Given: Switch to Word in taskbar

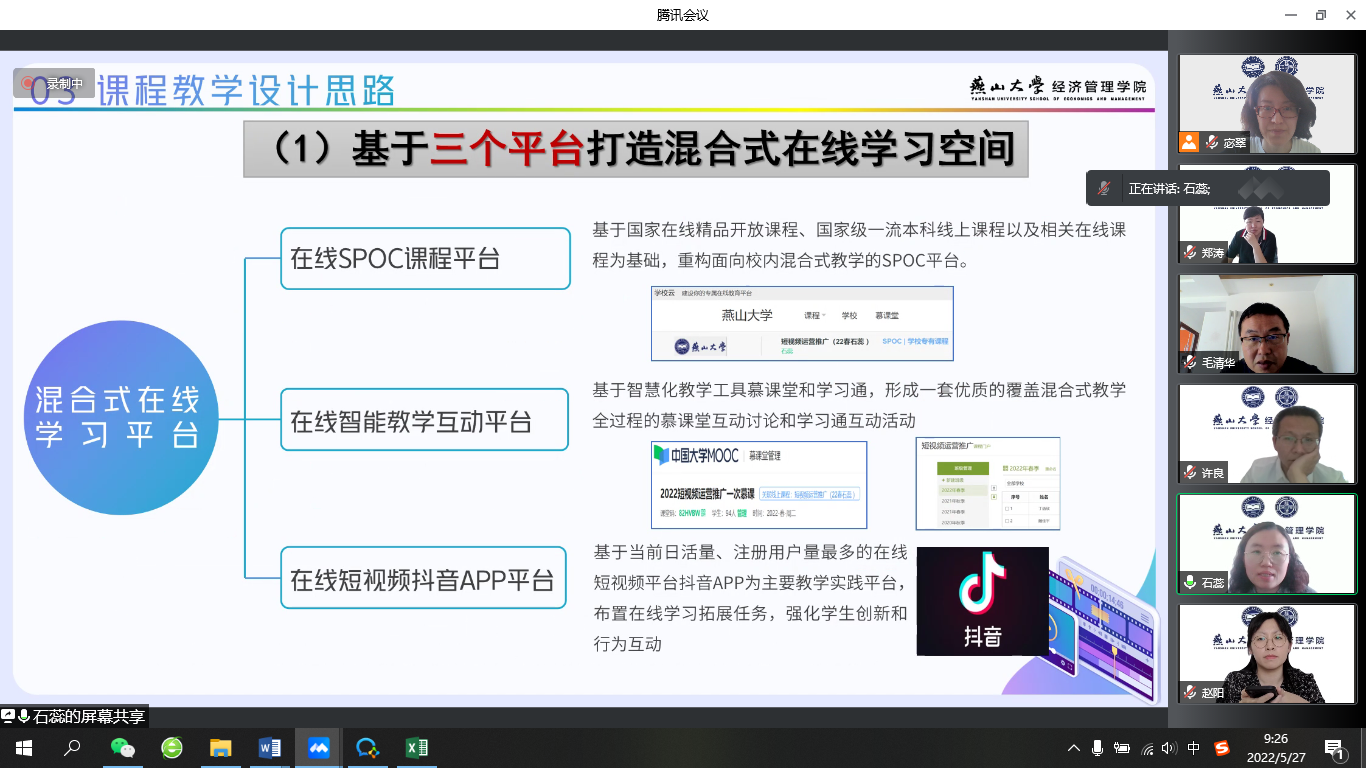Looking at the screenshot, I should 269,748.
